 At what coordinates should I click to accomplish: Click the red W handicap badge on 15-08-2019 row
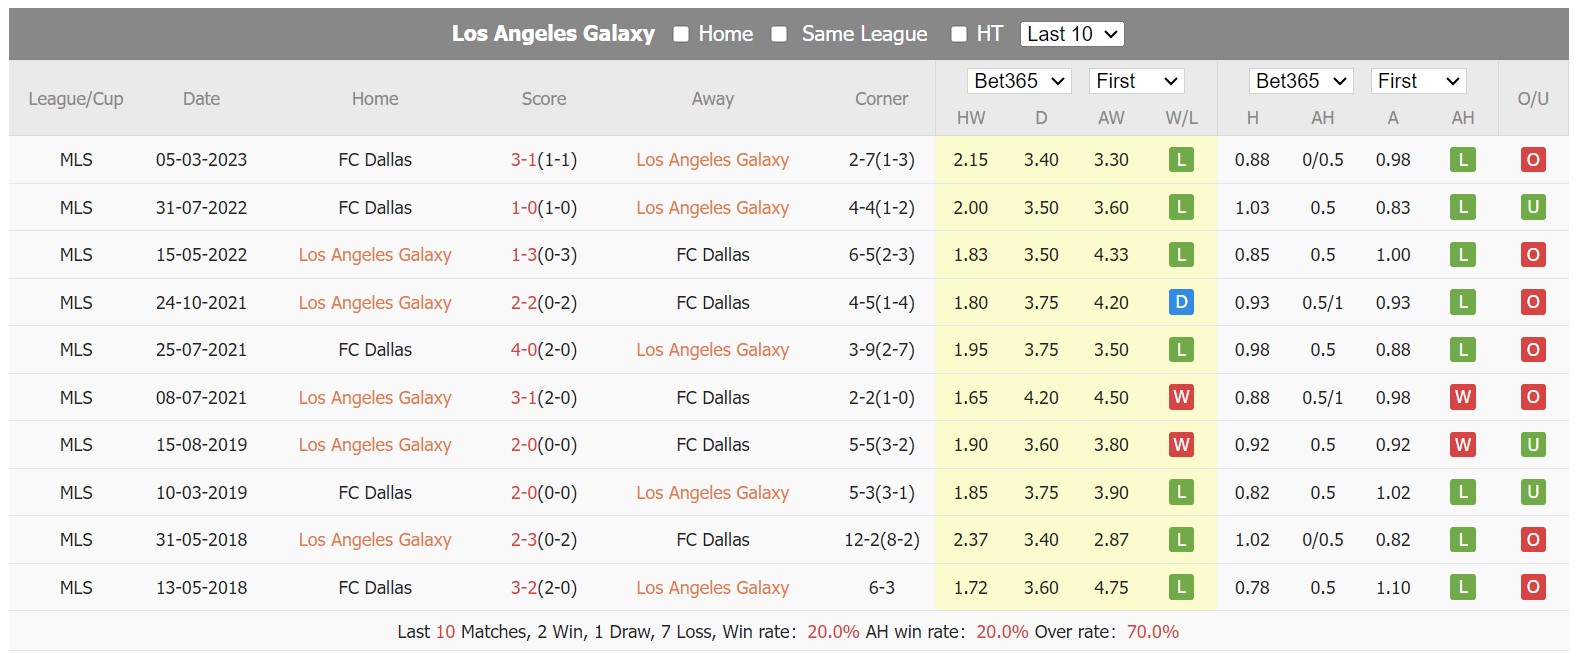pyautogui.click(x=1462, y=445)
